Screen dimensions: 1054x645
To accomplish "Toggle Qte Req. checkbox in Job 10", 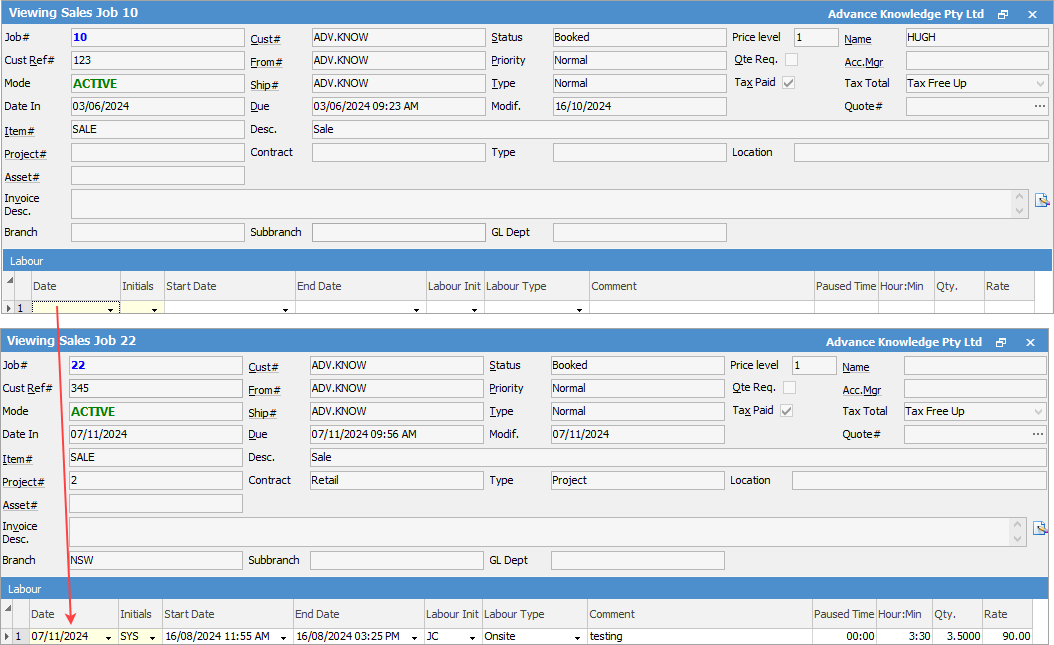I will point(791,60).
